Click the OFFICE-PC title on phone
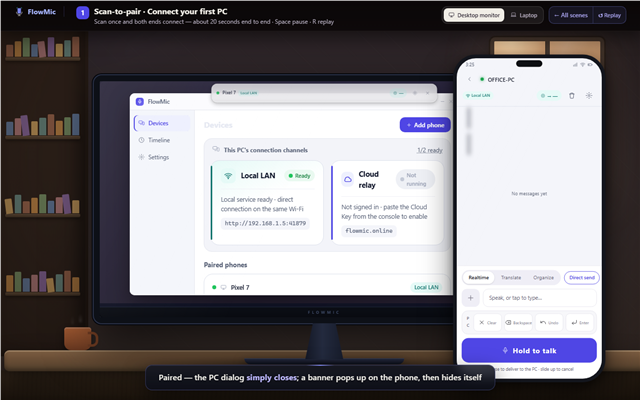 pos(501,80)
